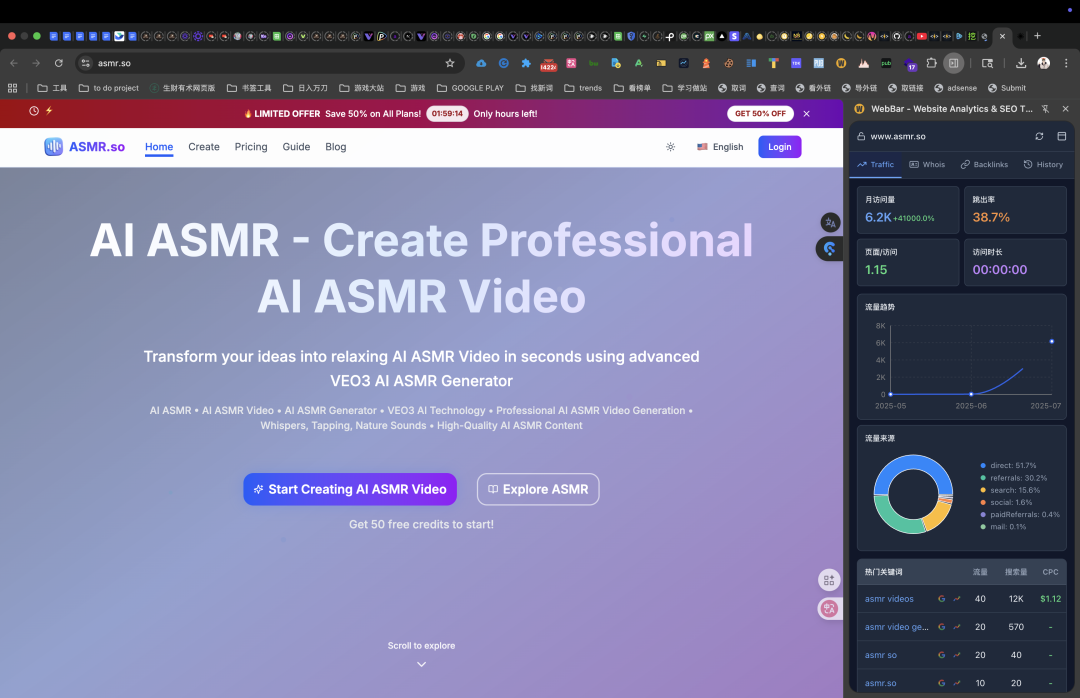The width and height of the screenshot is (1080, 698).
Task: Click the CPC column header
Action: 1050,572
